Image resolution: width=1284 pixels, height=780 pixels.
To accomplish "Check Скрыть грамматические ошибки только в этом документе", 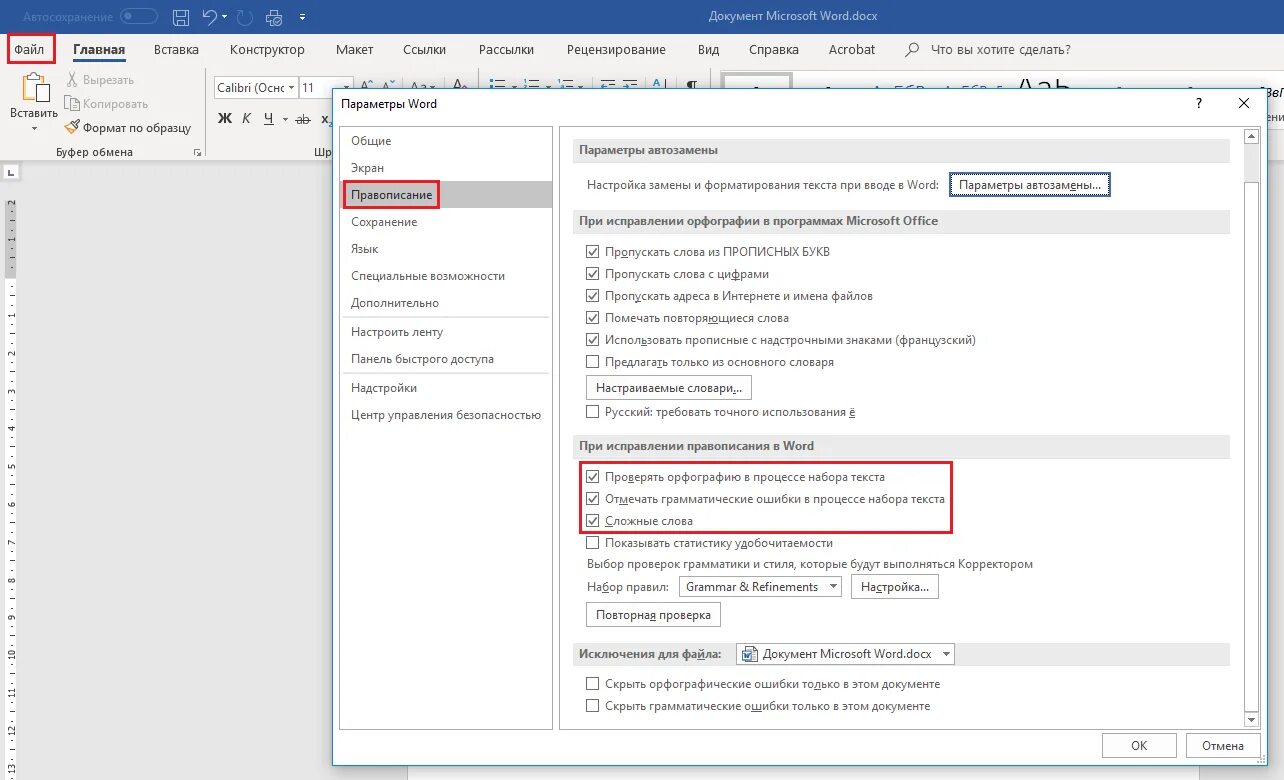I will (x=593, y=706).
